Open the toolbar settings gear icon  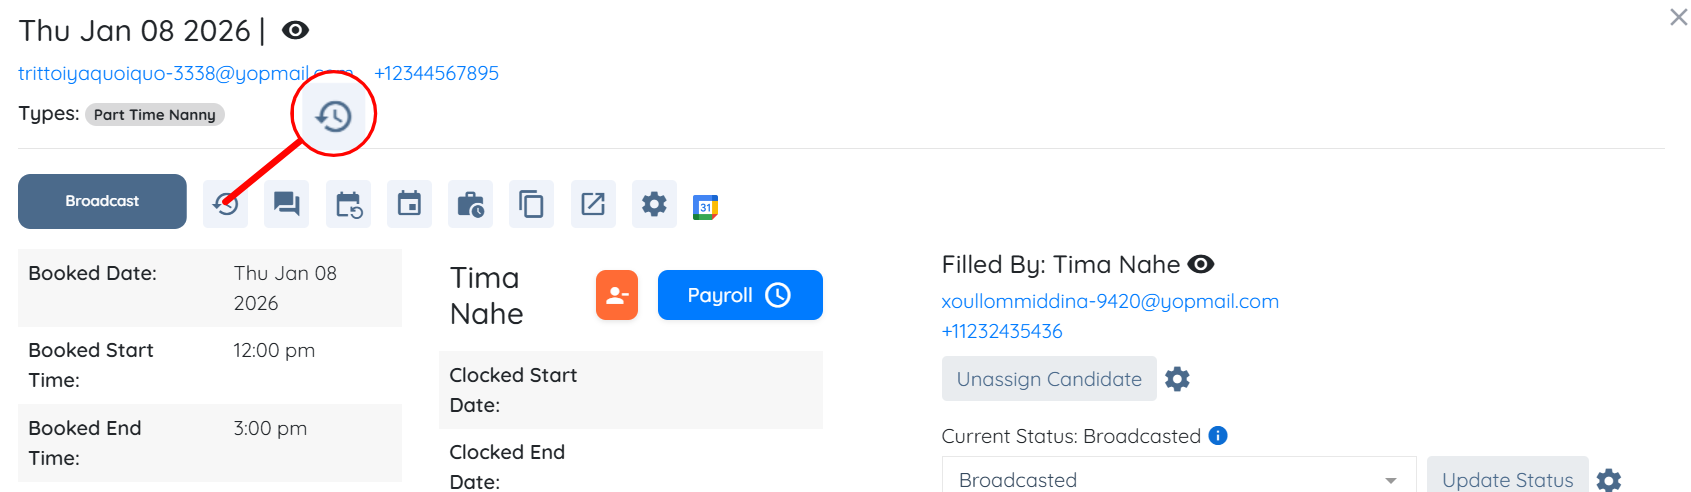pos(654,205)
